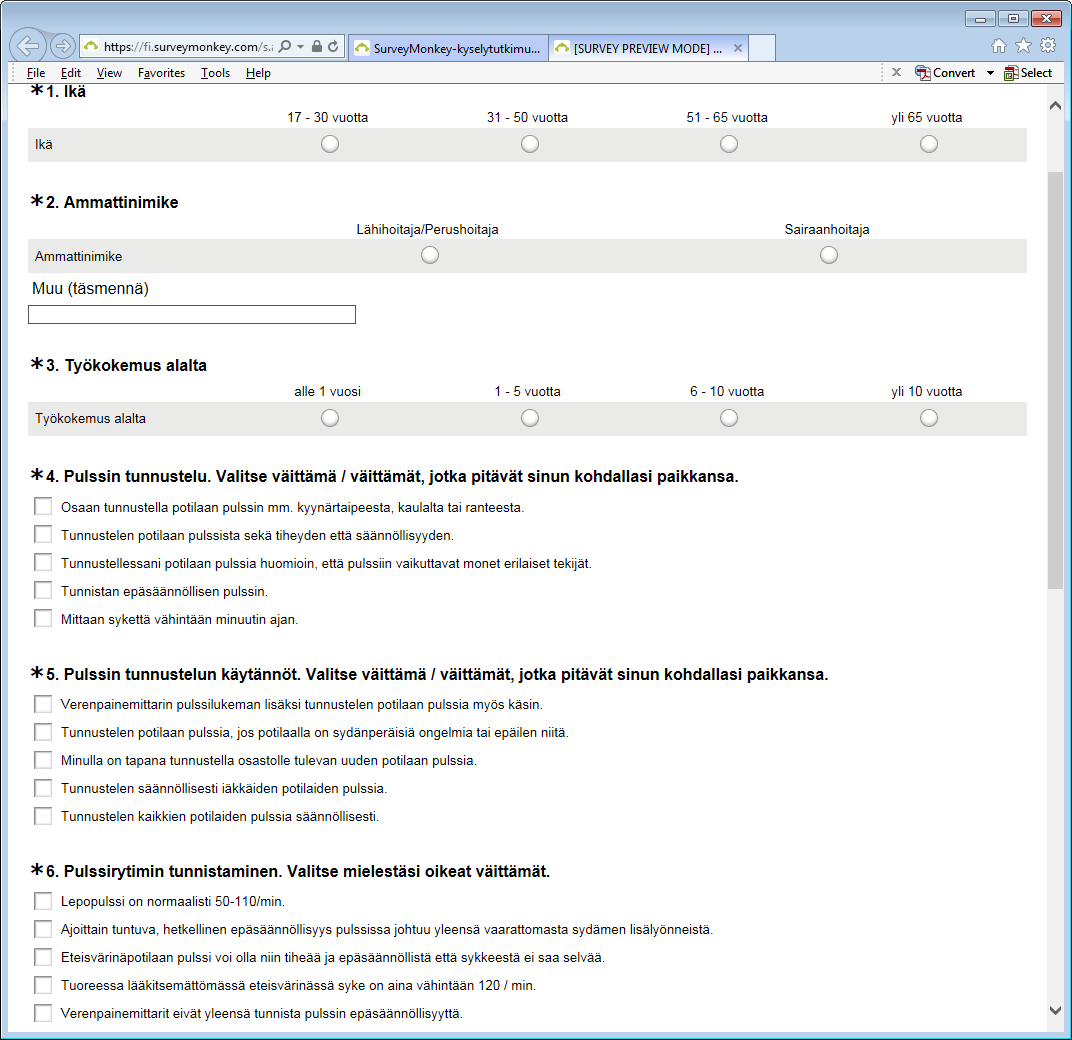This screenshot has width=1072, height=1040.
Task: Check 'Osaan tunnustella potilaan pulssin' option
Action: click(x=43, y=507)
